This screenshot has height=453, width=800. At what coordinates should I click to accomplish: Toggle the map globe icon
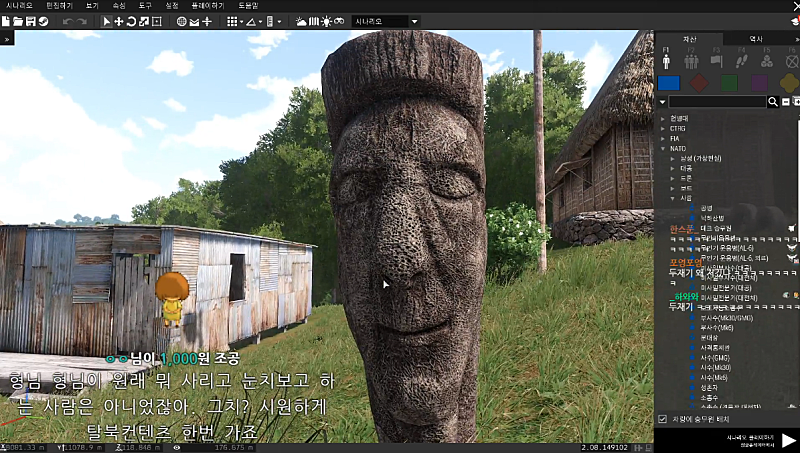[x=181, y=21]
